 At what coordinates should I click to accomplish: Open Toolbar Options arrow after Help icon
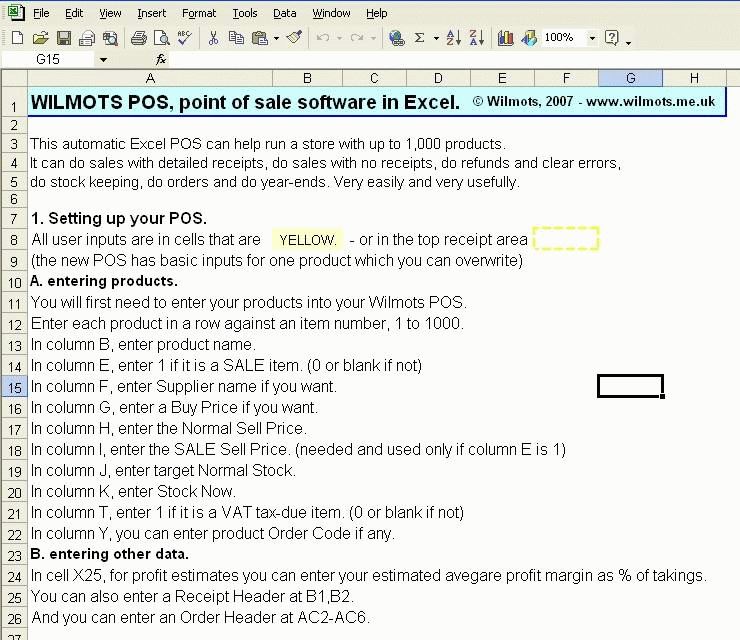[x=628, y=42]
